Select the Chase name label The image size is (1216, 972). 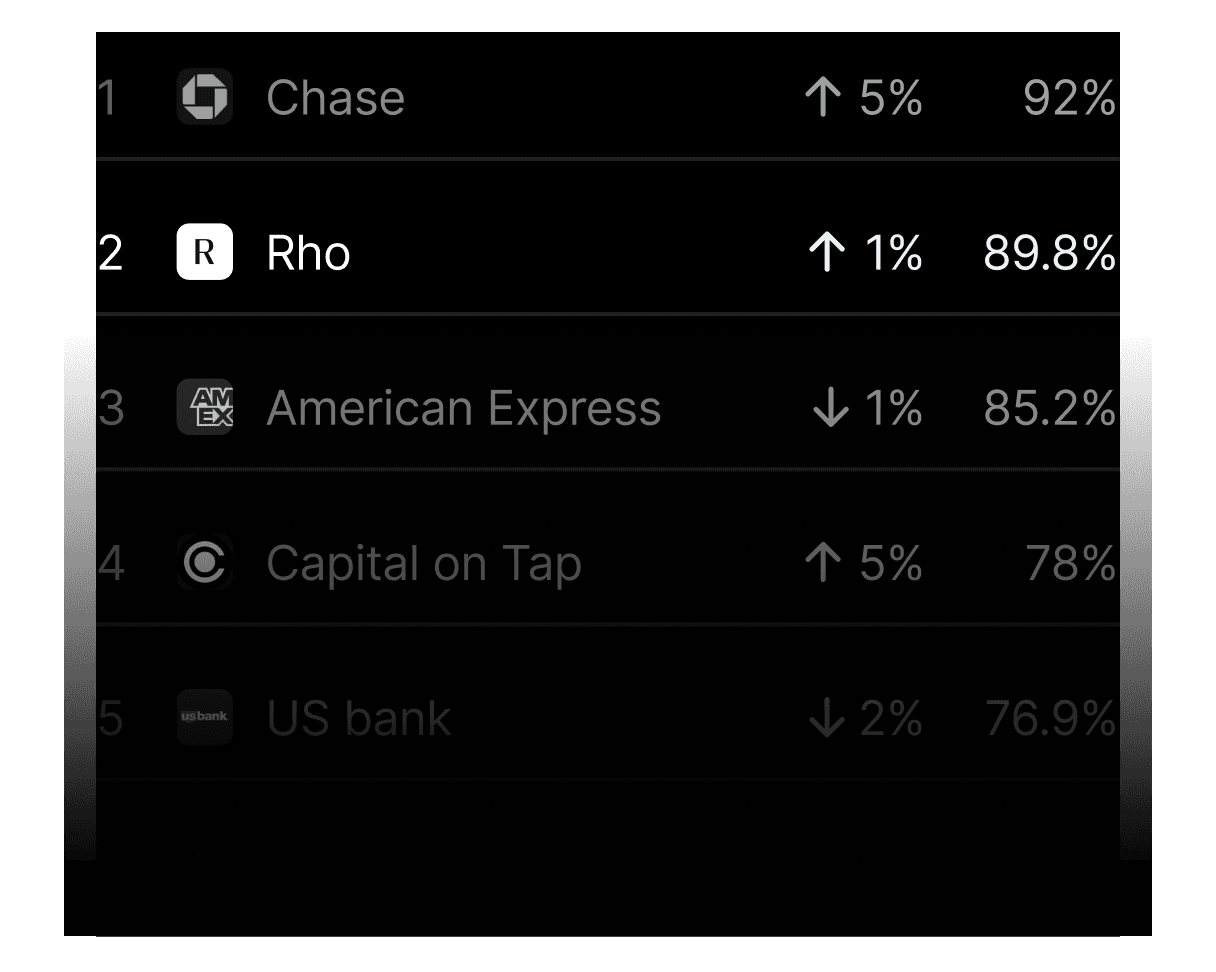pos(335,98)
